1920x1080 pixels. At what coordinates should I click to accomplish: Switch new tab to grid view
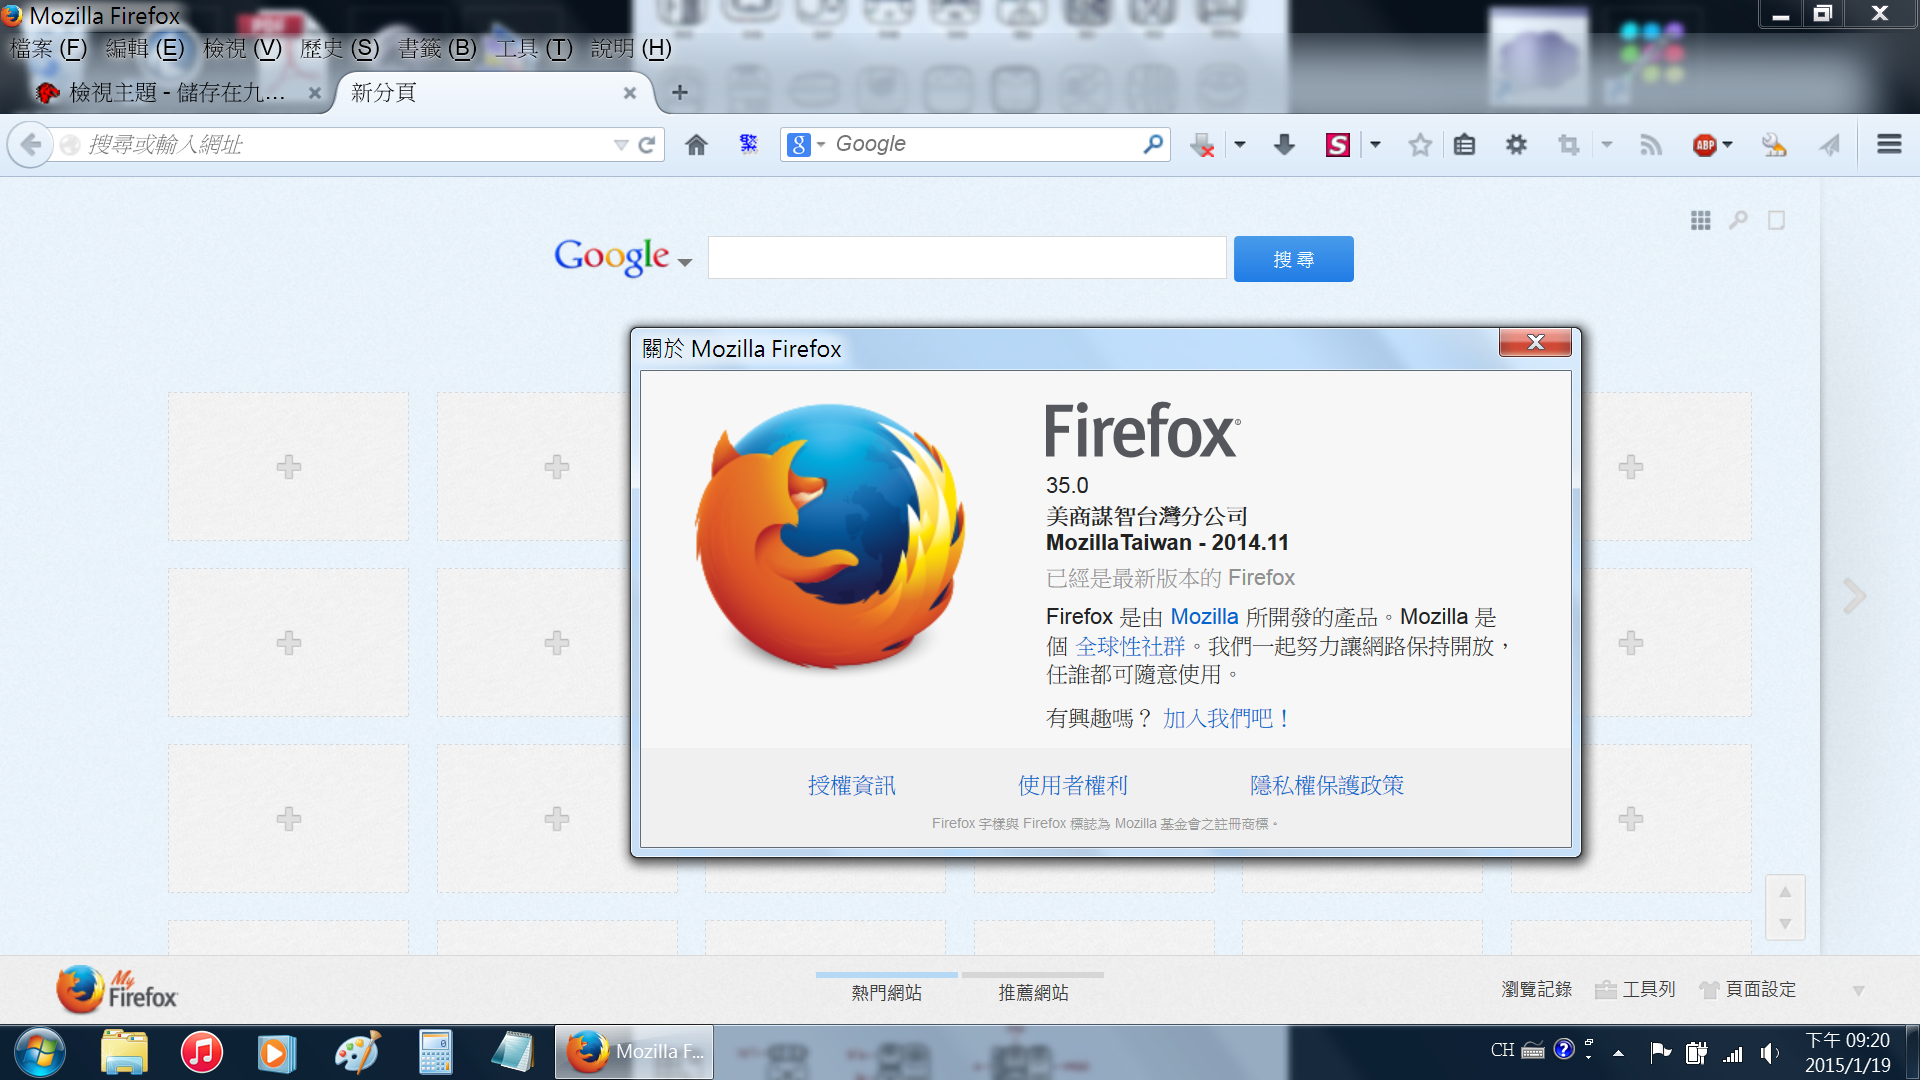[x=1700, y=220]
